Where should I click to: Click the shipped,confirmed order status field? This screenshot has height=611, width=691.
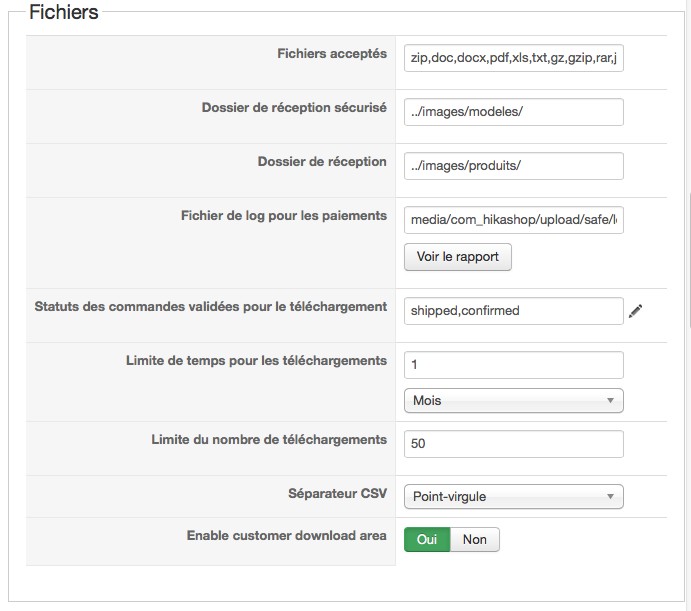513,311
